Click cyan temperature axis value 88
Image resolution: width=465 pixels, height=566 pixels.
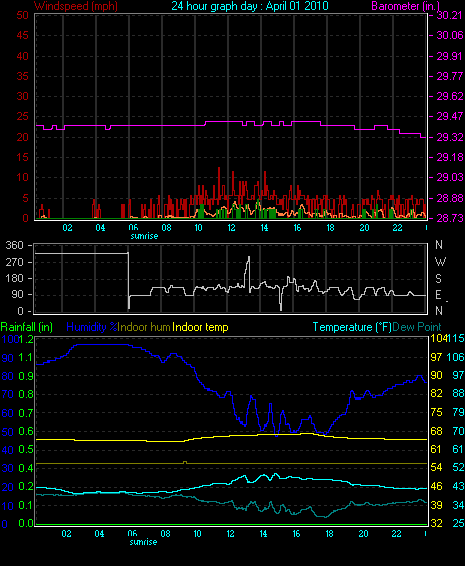click(x=458, y=393)
